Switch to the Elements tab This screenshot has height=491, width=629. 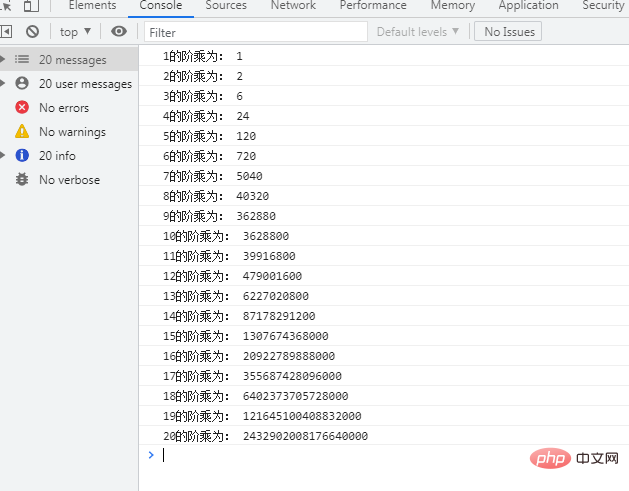(x=92, y=5)
